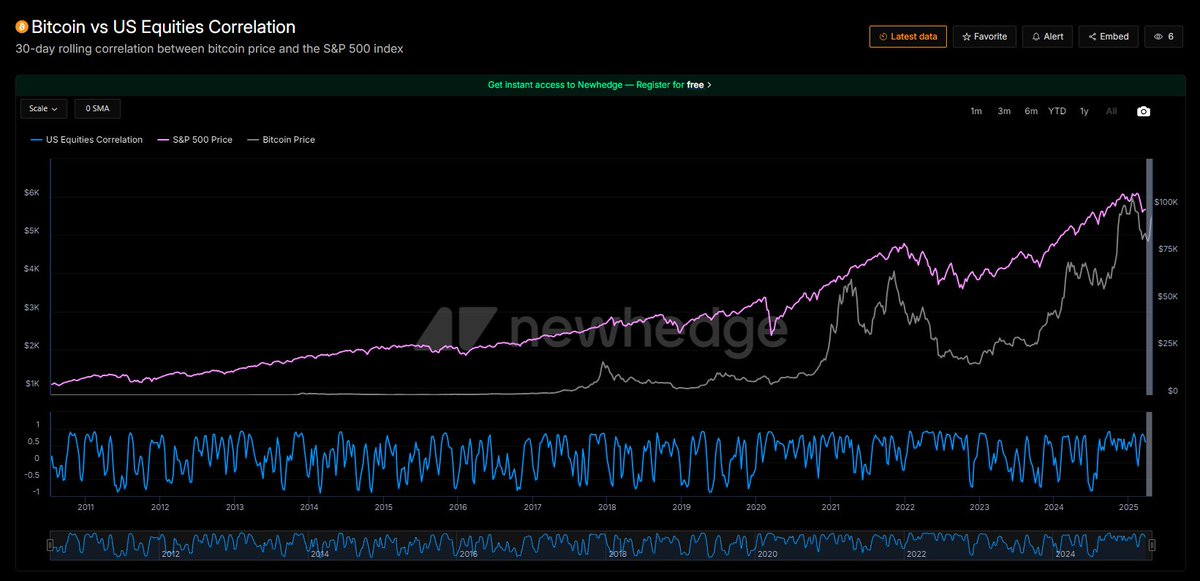Toggle S&P 500 Price series visibility
This screenshot has width=1200, height=581.
pyautogui.click(x=195, y=140)
